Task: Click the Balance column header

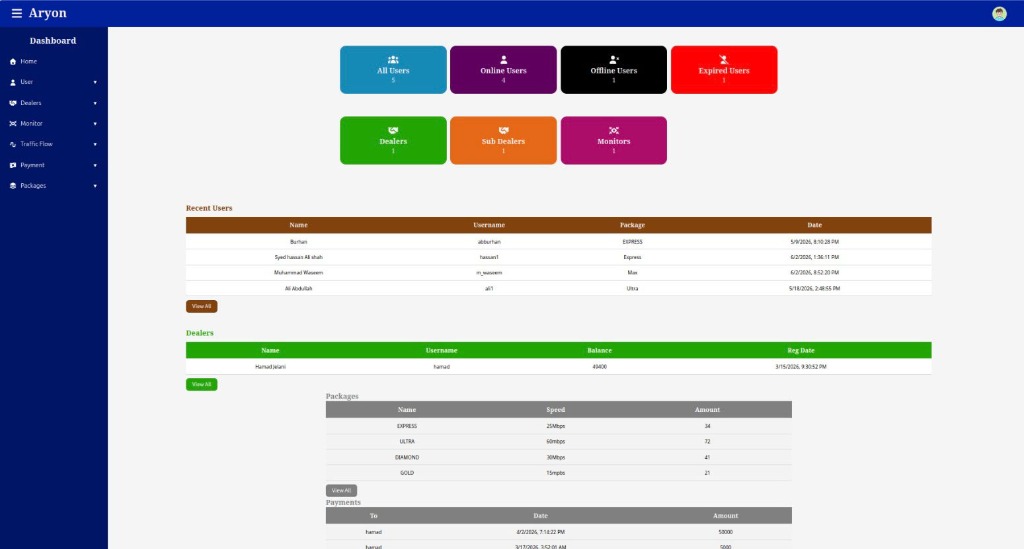Action: pos(600,351)
